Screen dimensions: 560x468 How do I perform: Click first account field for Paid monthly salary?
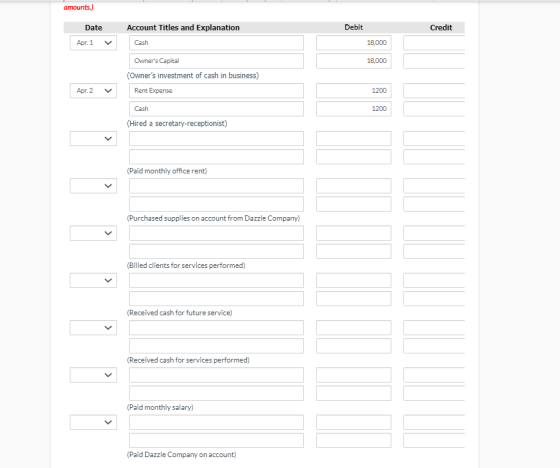216,375
